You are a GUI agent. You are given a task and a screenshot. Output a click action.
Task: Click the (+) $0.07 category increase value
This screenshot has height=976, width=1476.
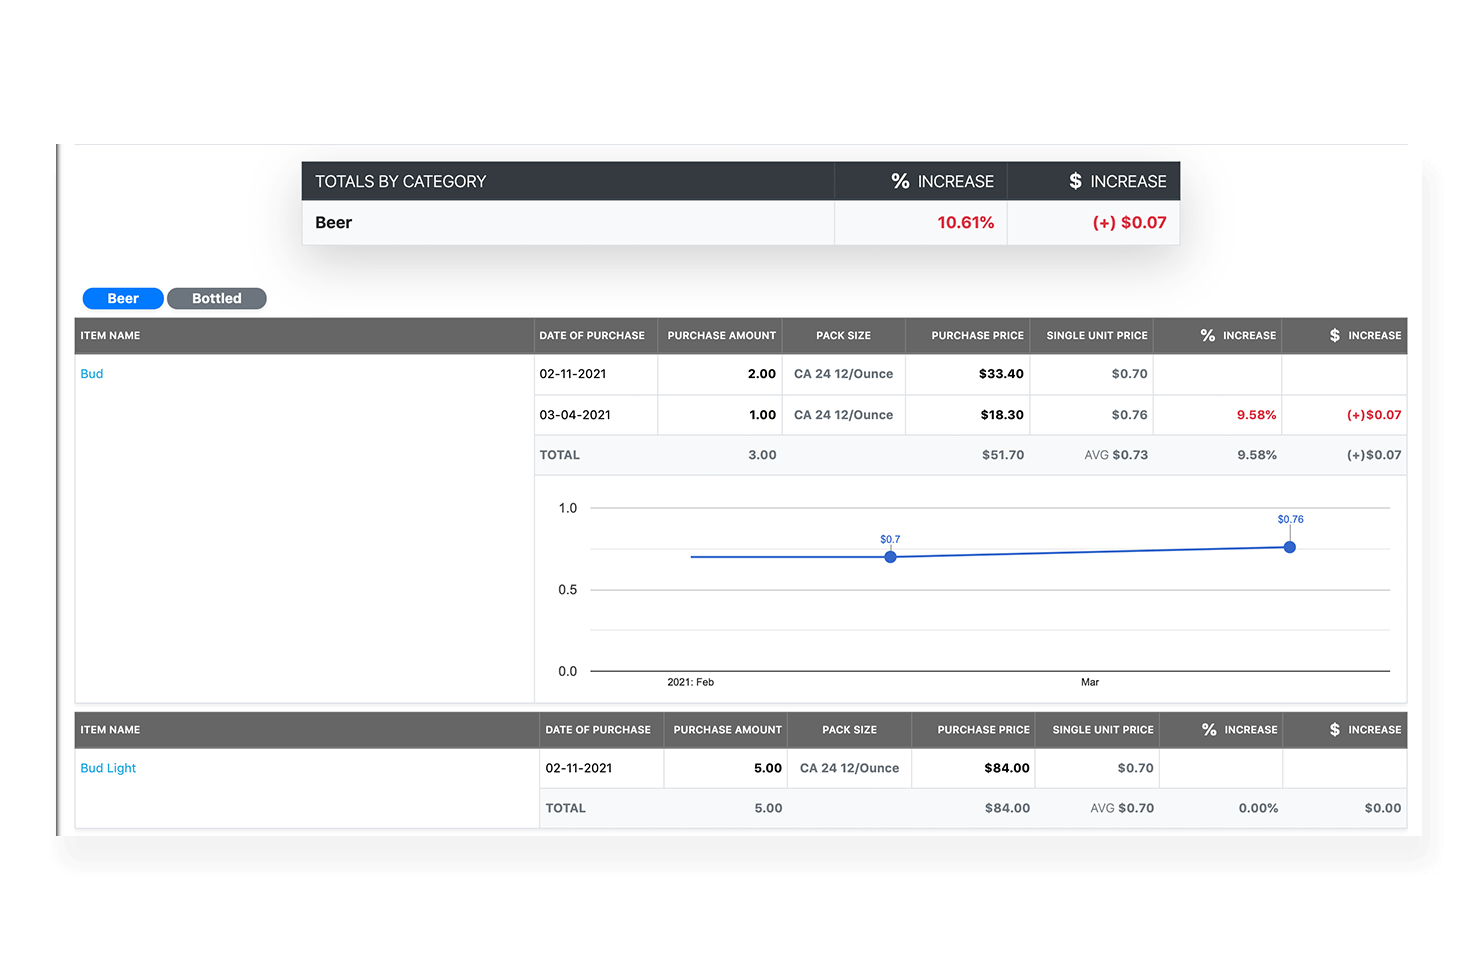point(1130,223)
